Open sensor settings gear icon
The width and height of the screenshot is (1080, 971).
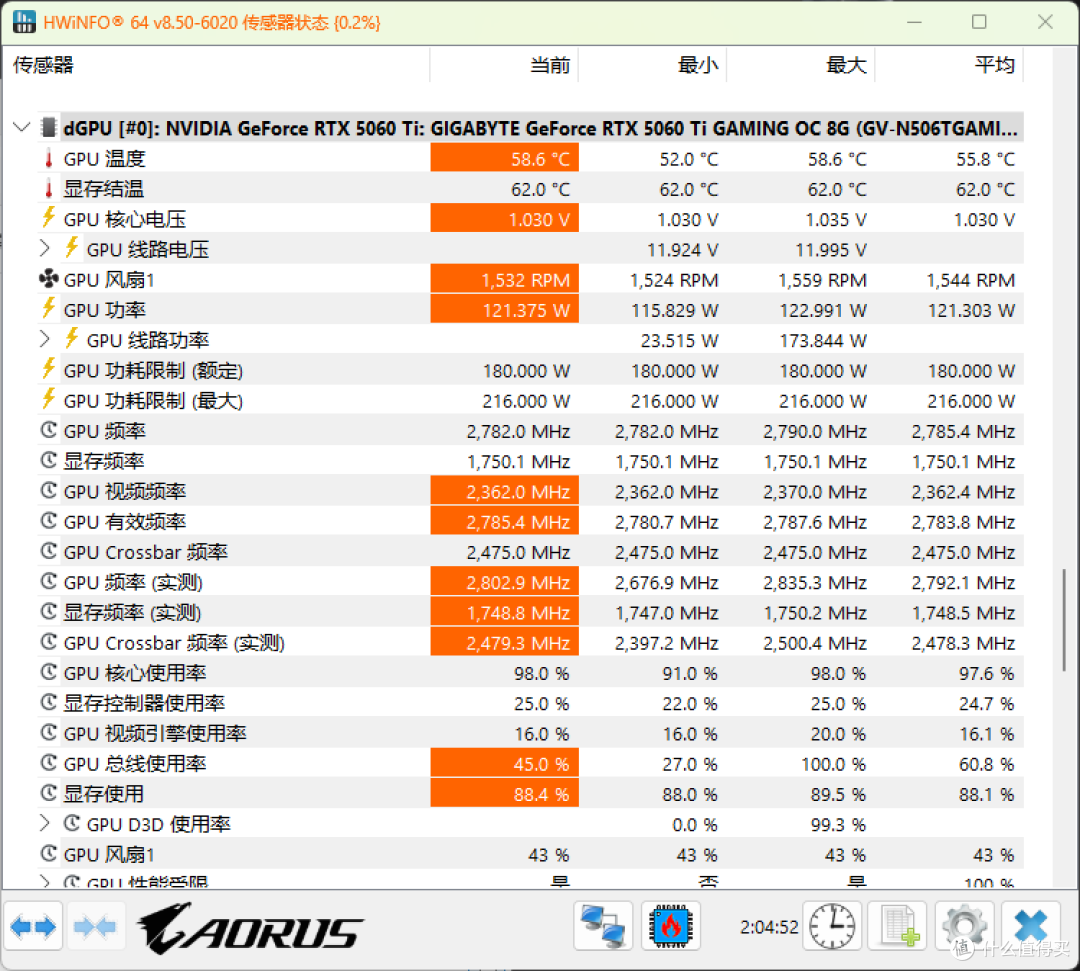[964, 926]
